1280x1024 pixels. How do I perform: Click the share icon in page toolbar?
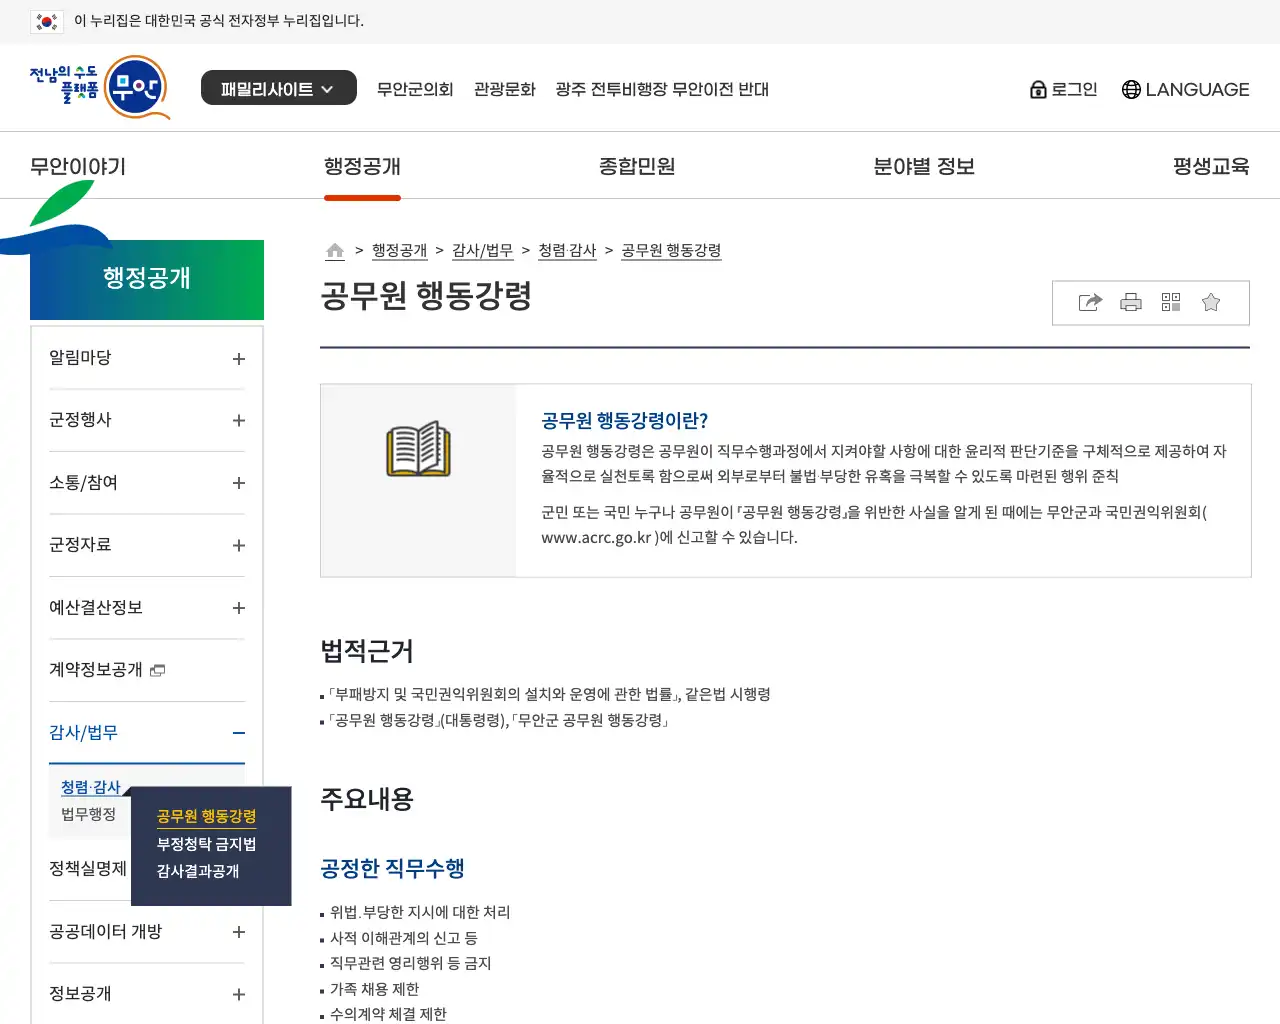click(1090, 303)
